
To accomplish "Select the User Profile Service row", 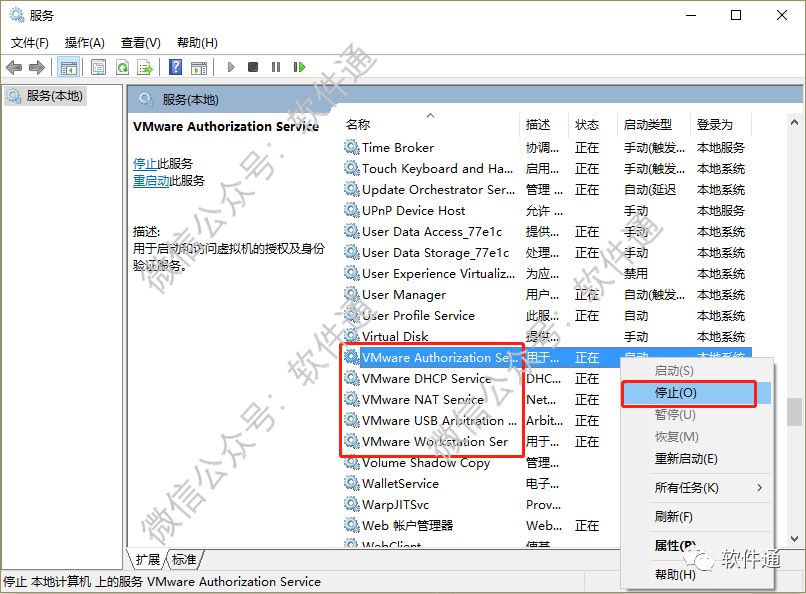I will click(546, 315).
